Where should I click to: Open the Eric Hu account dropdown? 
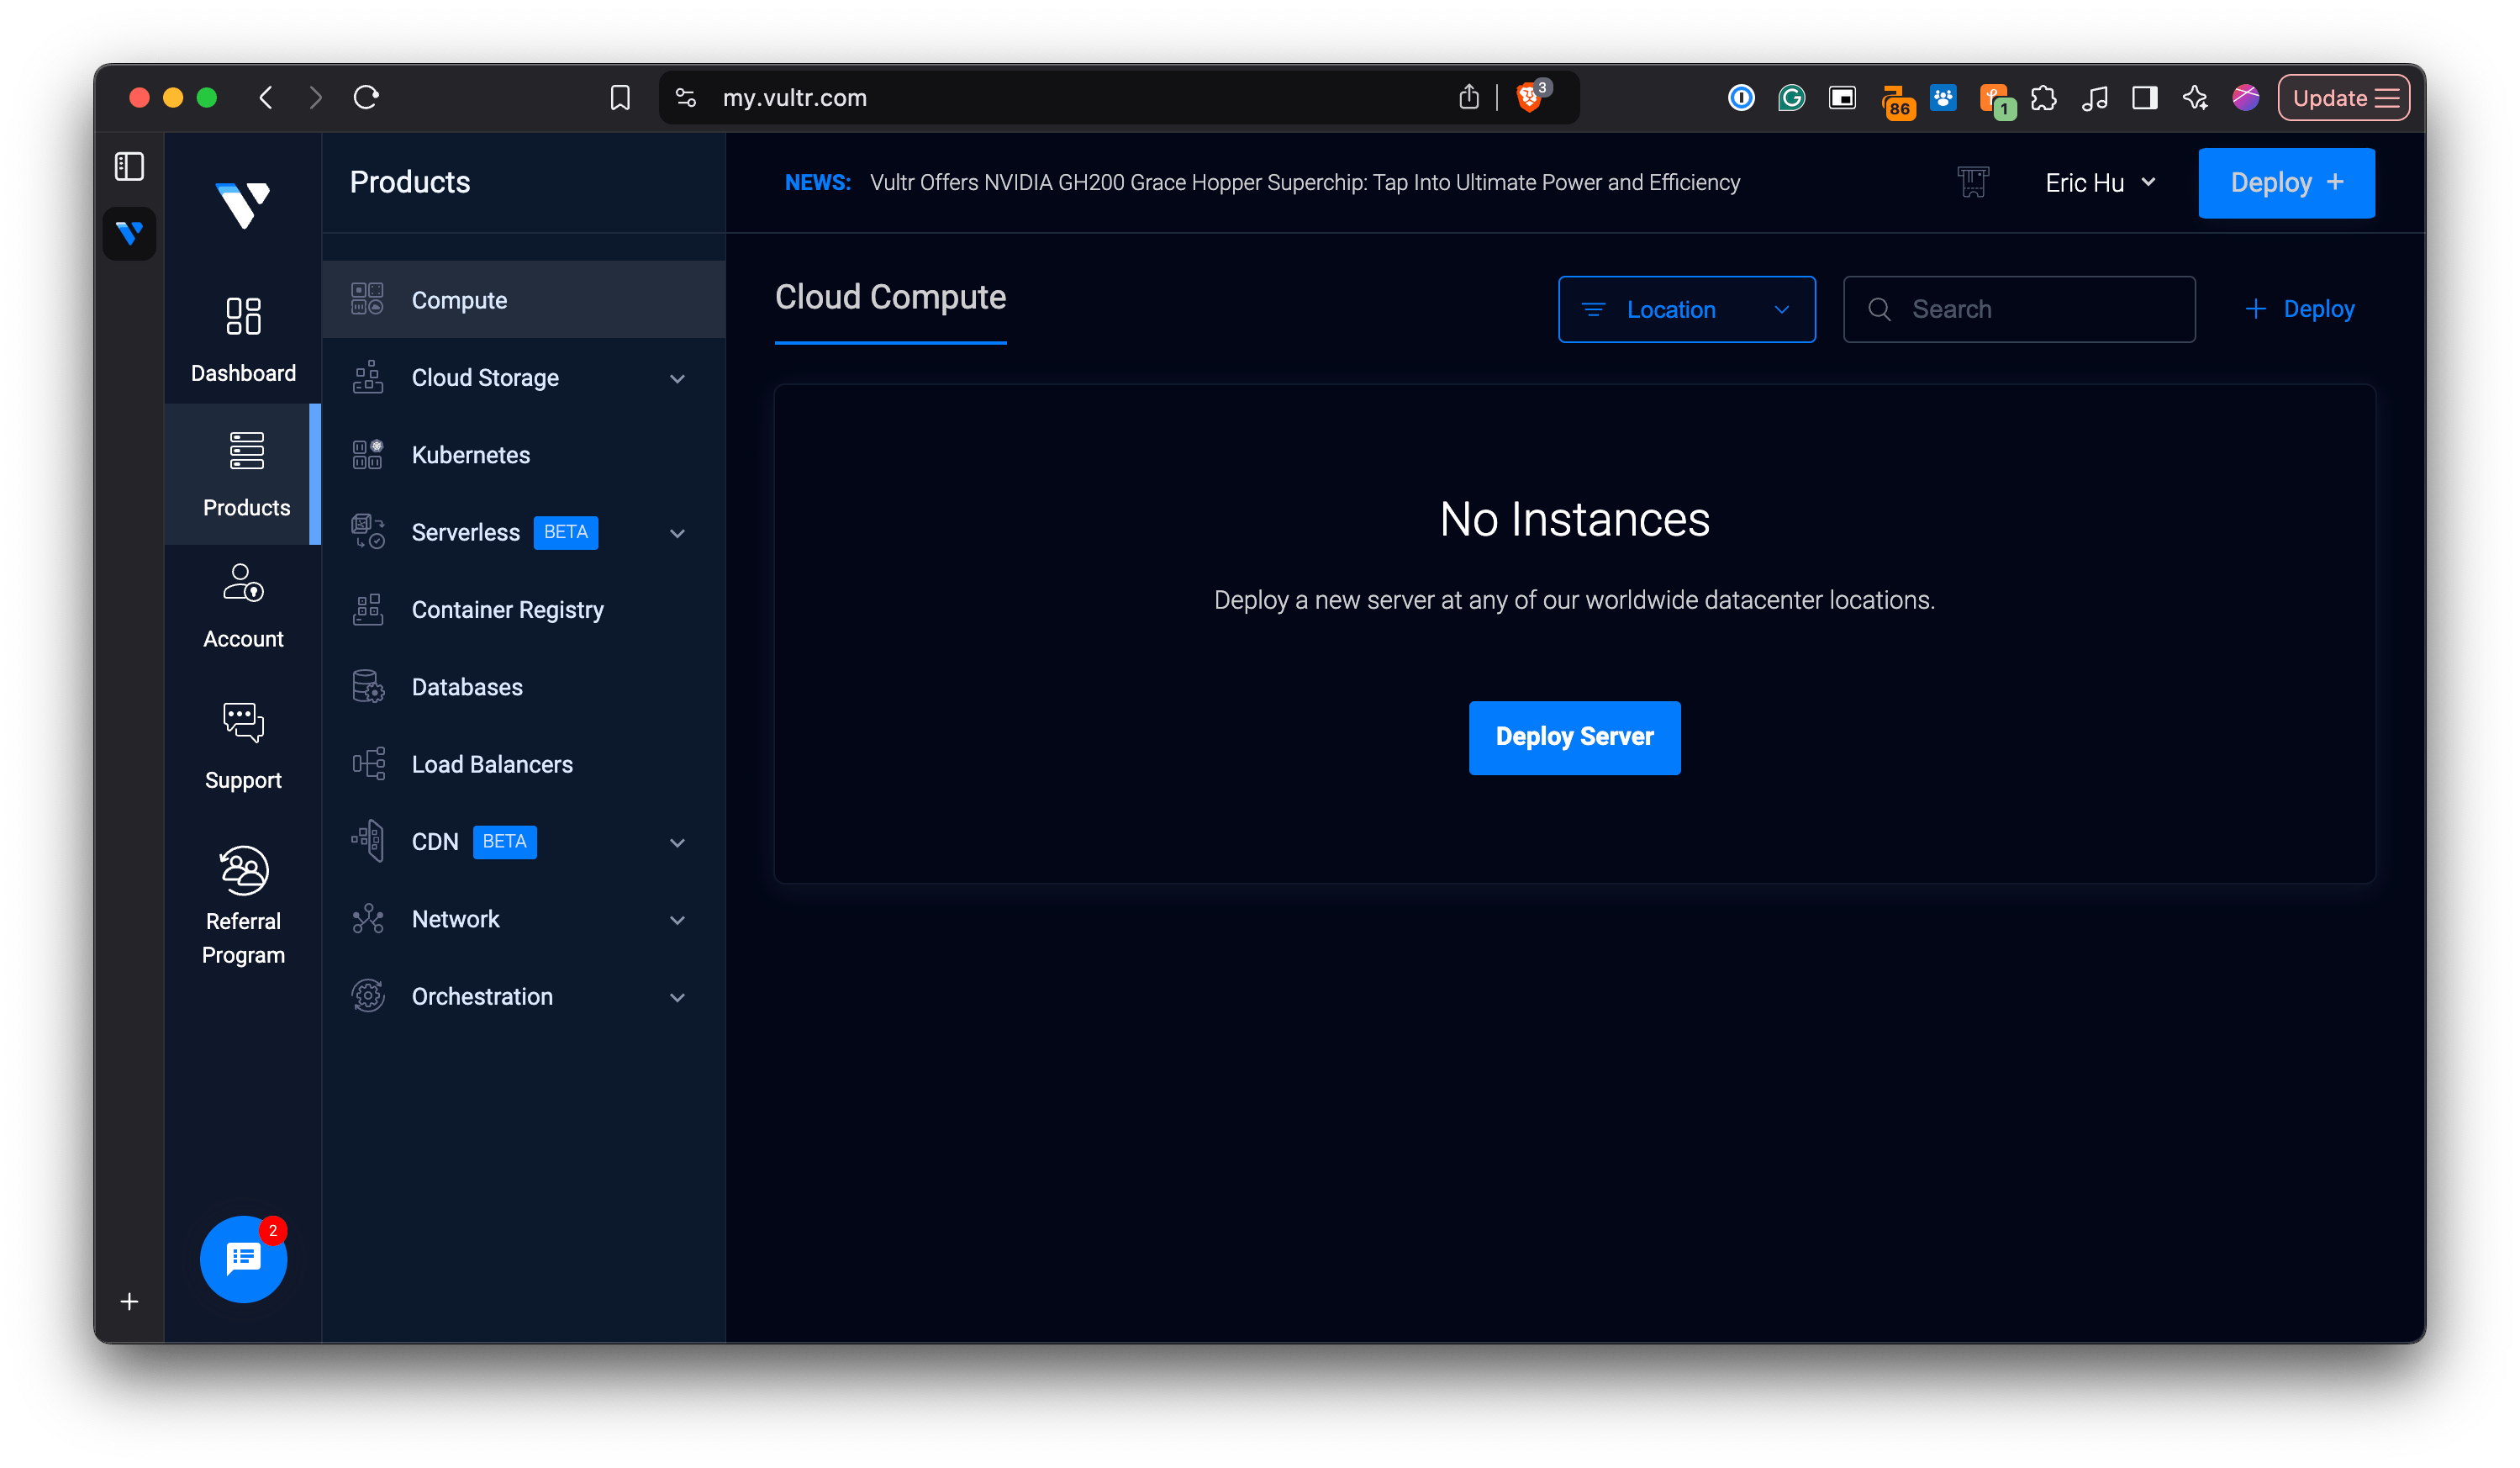[x=2100, y=183]
